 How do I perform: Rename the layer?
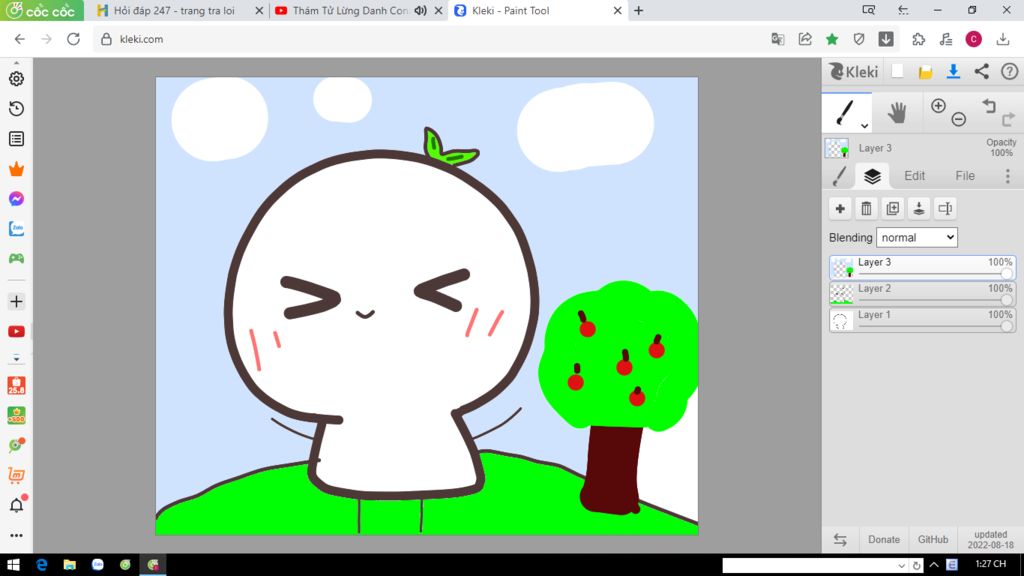pos(945,208)
